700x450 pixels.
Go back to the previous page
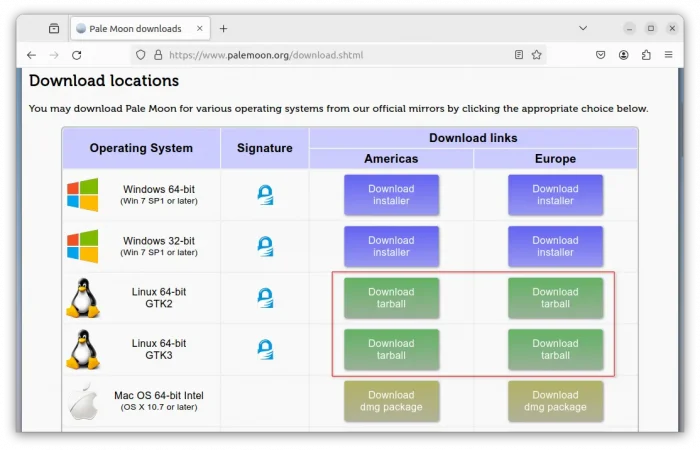pyautogui.click(x=31, y=55)
